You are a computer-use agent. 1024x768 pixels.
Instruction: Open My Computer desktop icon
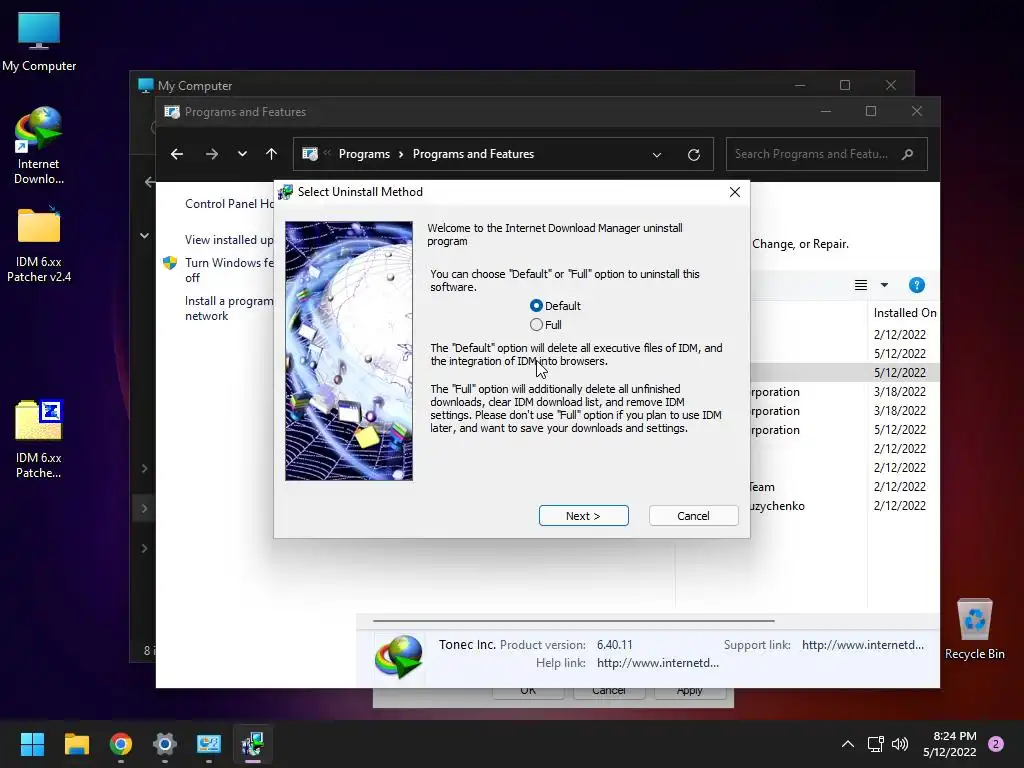(x=39, y=42)
